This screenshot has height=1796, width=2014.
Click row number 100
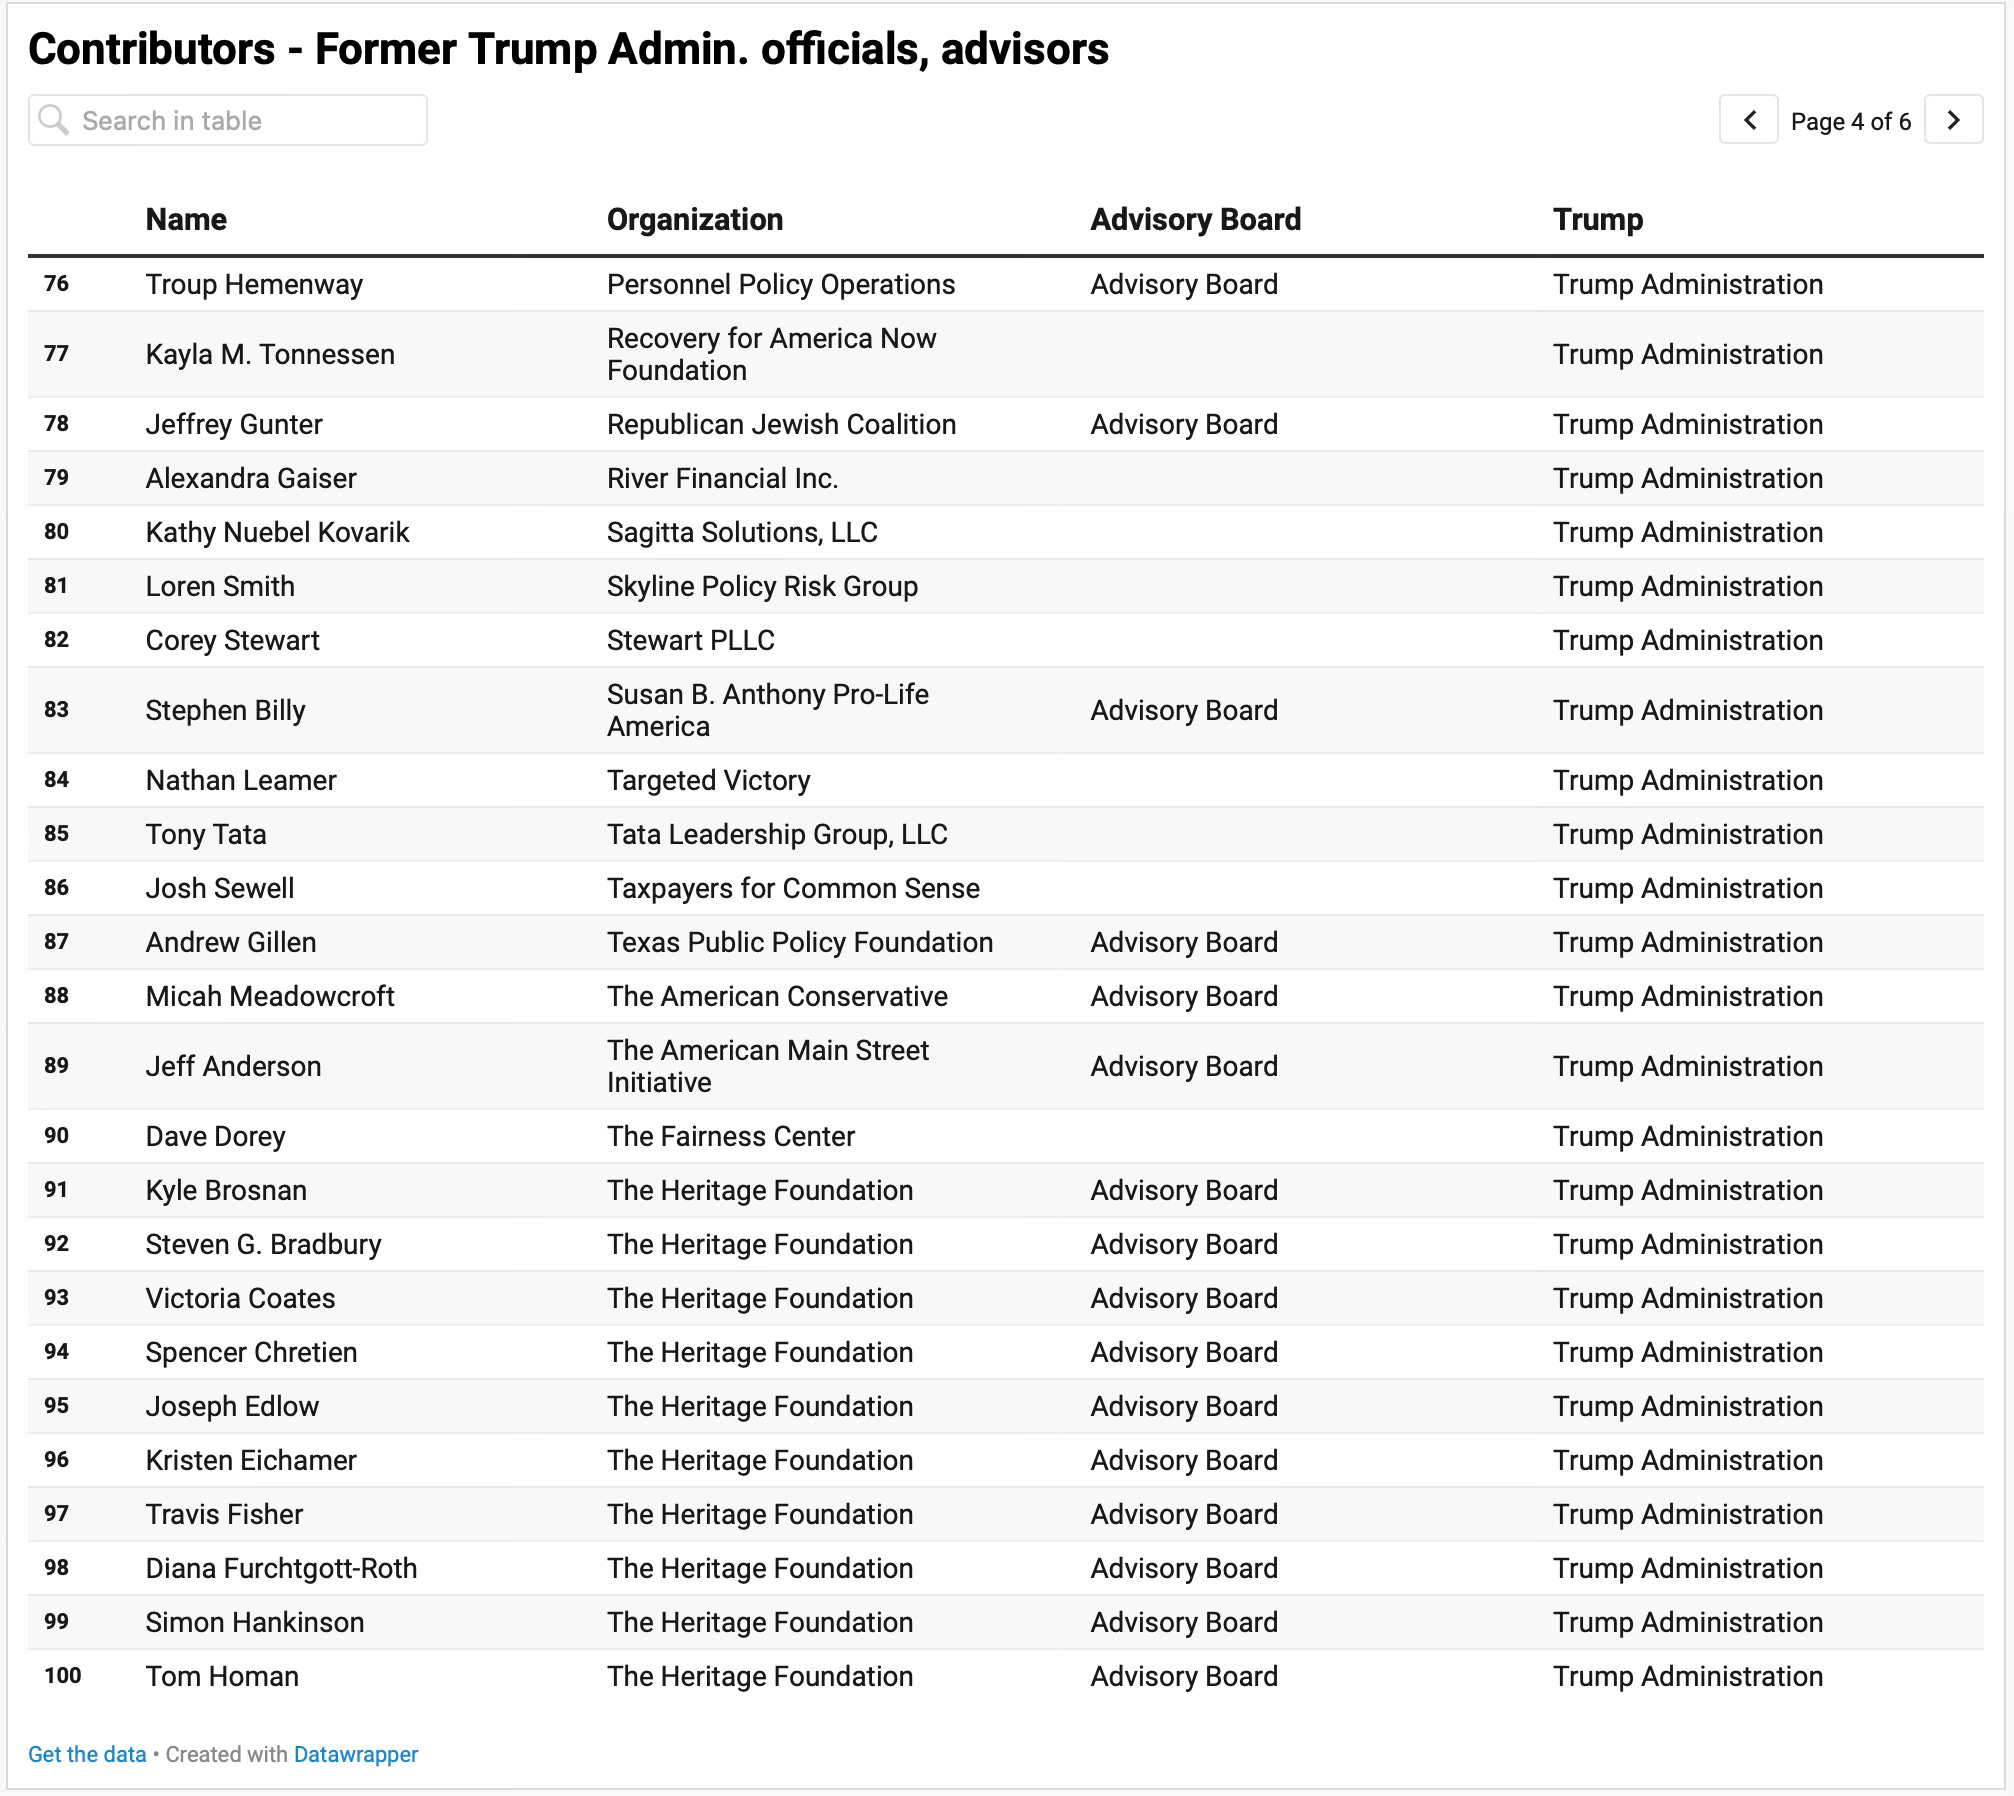tap(62, 1676)
